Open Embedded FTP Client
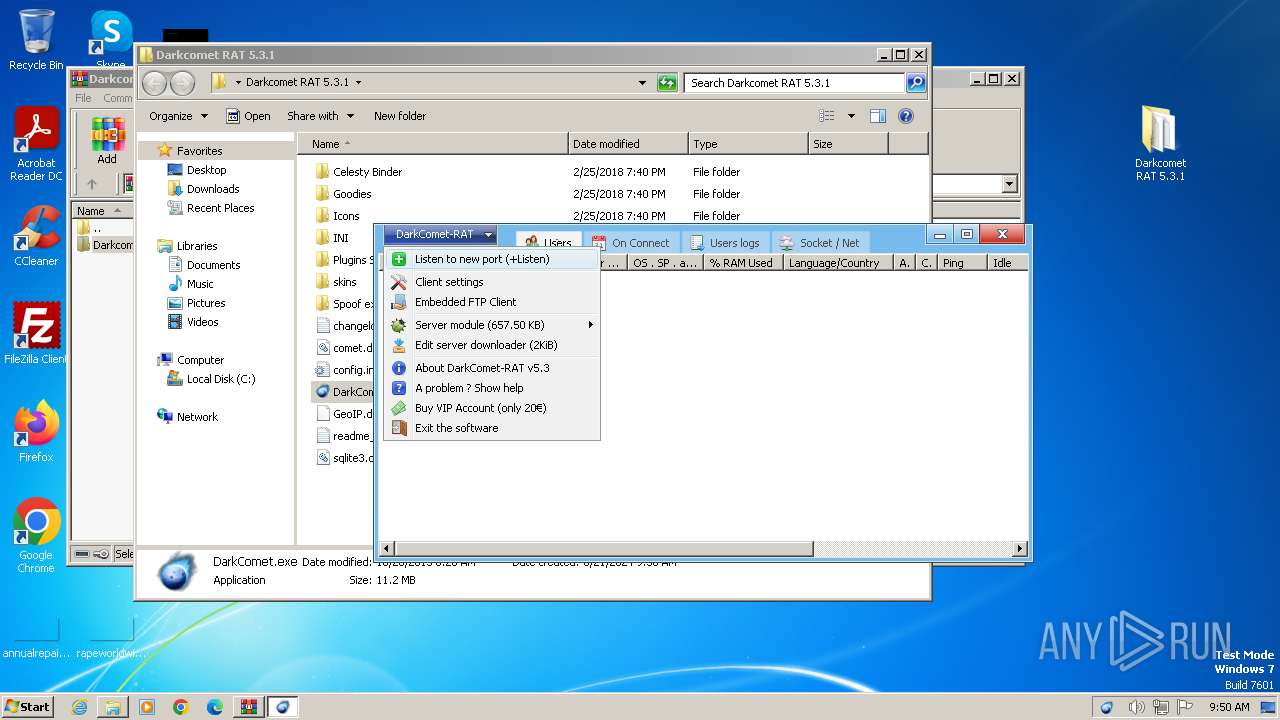 491,302
